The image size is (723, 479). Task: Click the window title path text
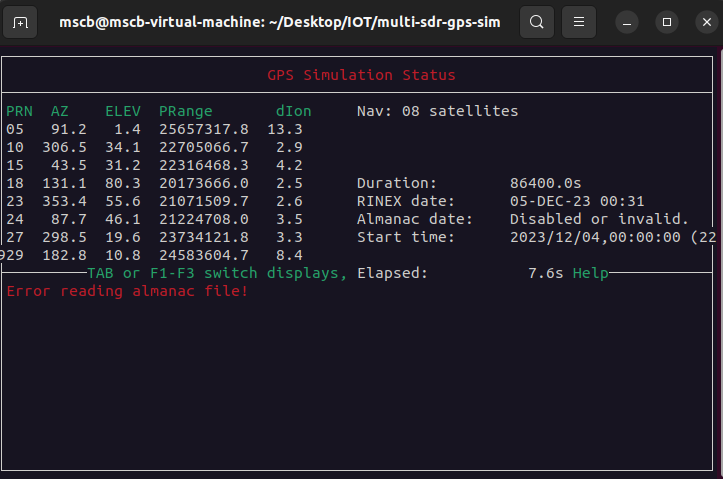click(279, 22)
